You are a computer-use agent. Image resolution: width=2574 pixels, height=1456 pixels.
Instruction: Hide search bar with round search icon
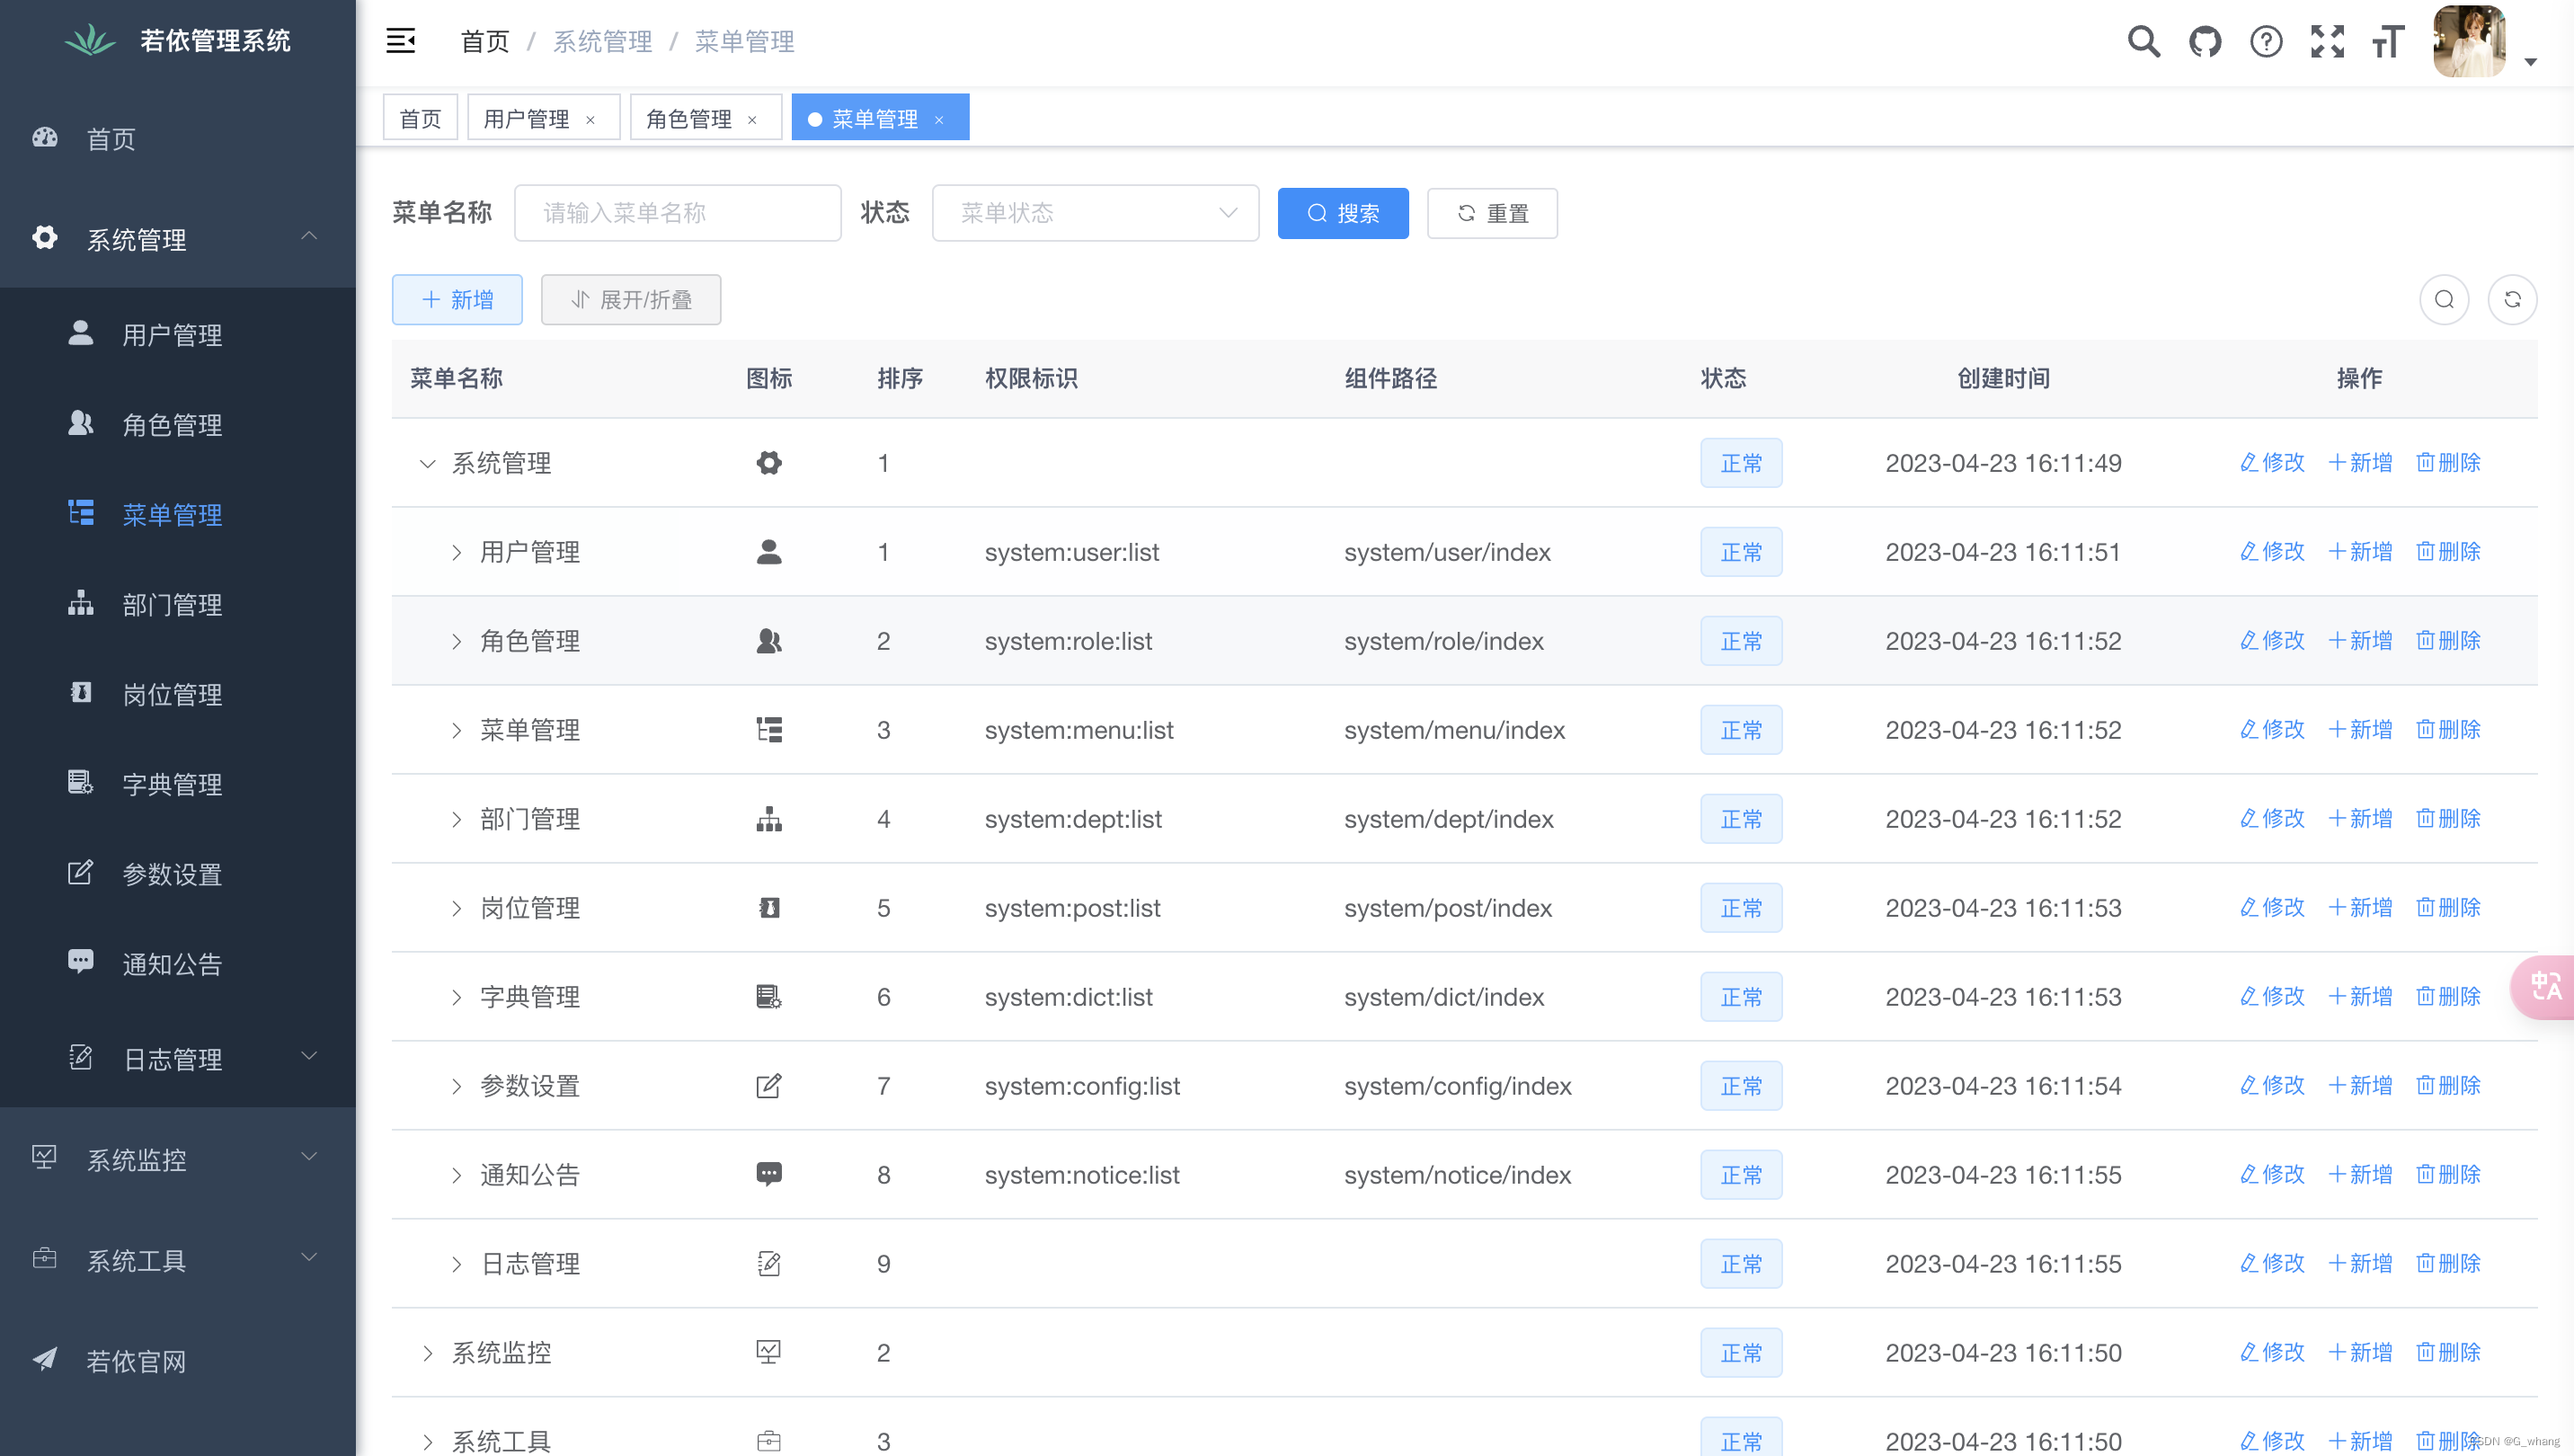tap(2443, 300)
